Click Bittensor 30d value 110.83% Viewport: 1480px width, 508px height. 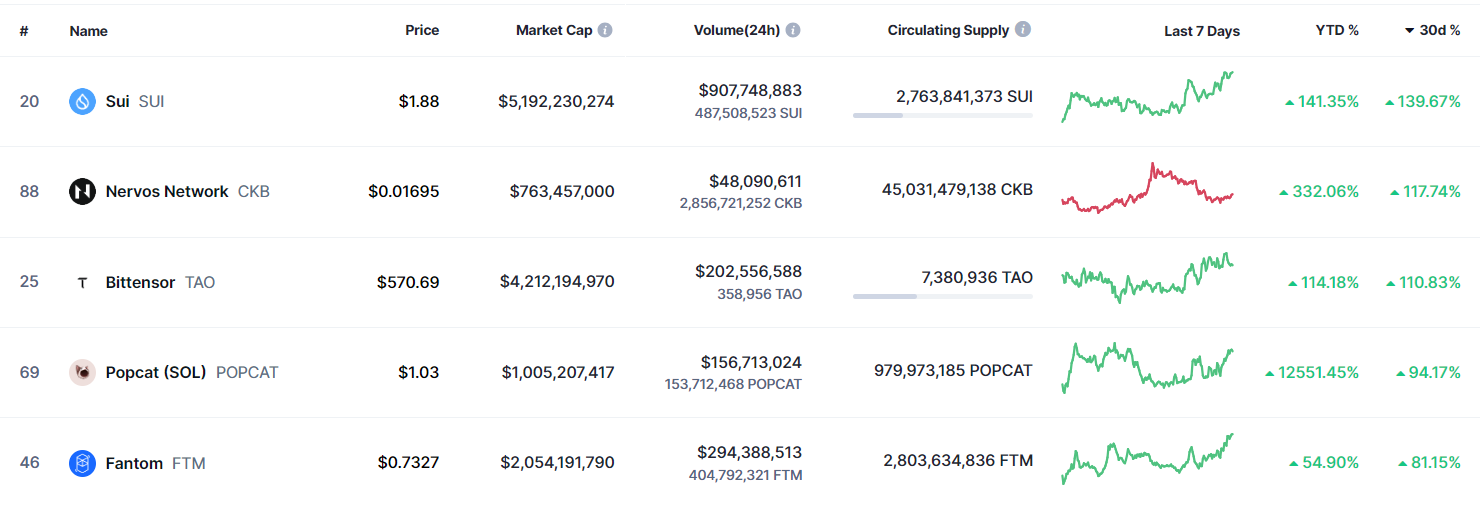pos(1423,282)
